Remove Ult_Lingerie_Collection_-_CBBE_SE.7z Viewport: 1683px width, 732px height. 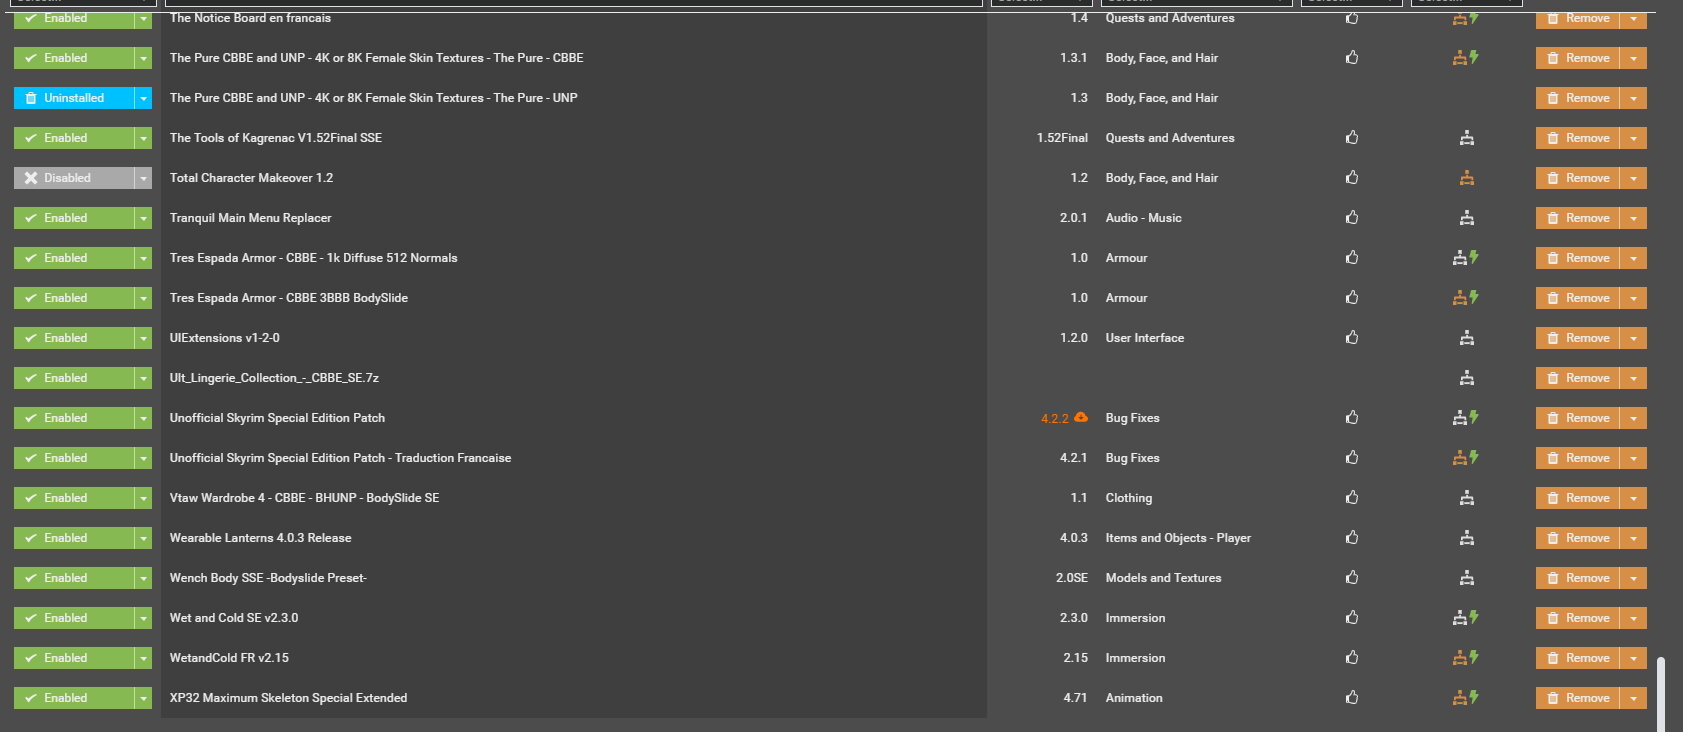tap(1577, 378)
